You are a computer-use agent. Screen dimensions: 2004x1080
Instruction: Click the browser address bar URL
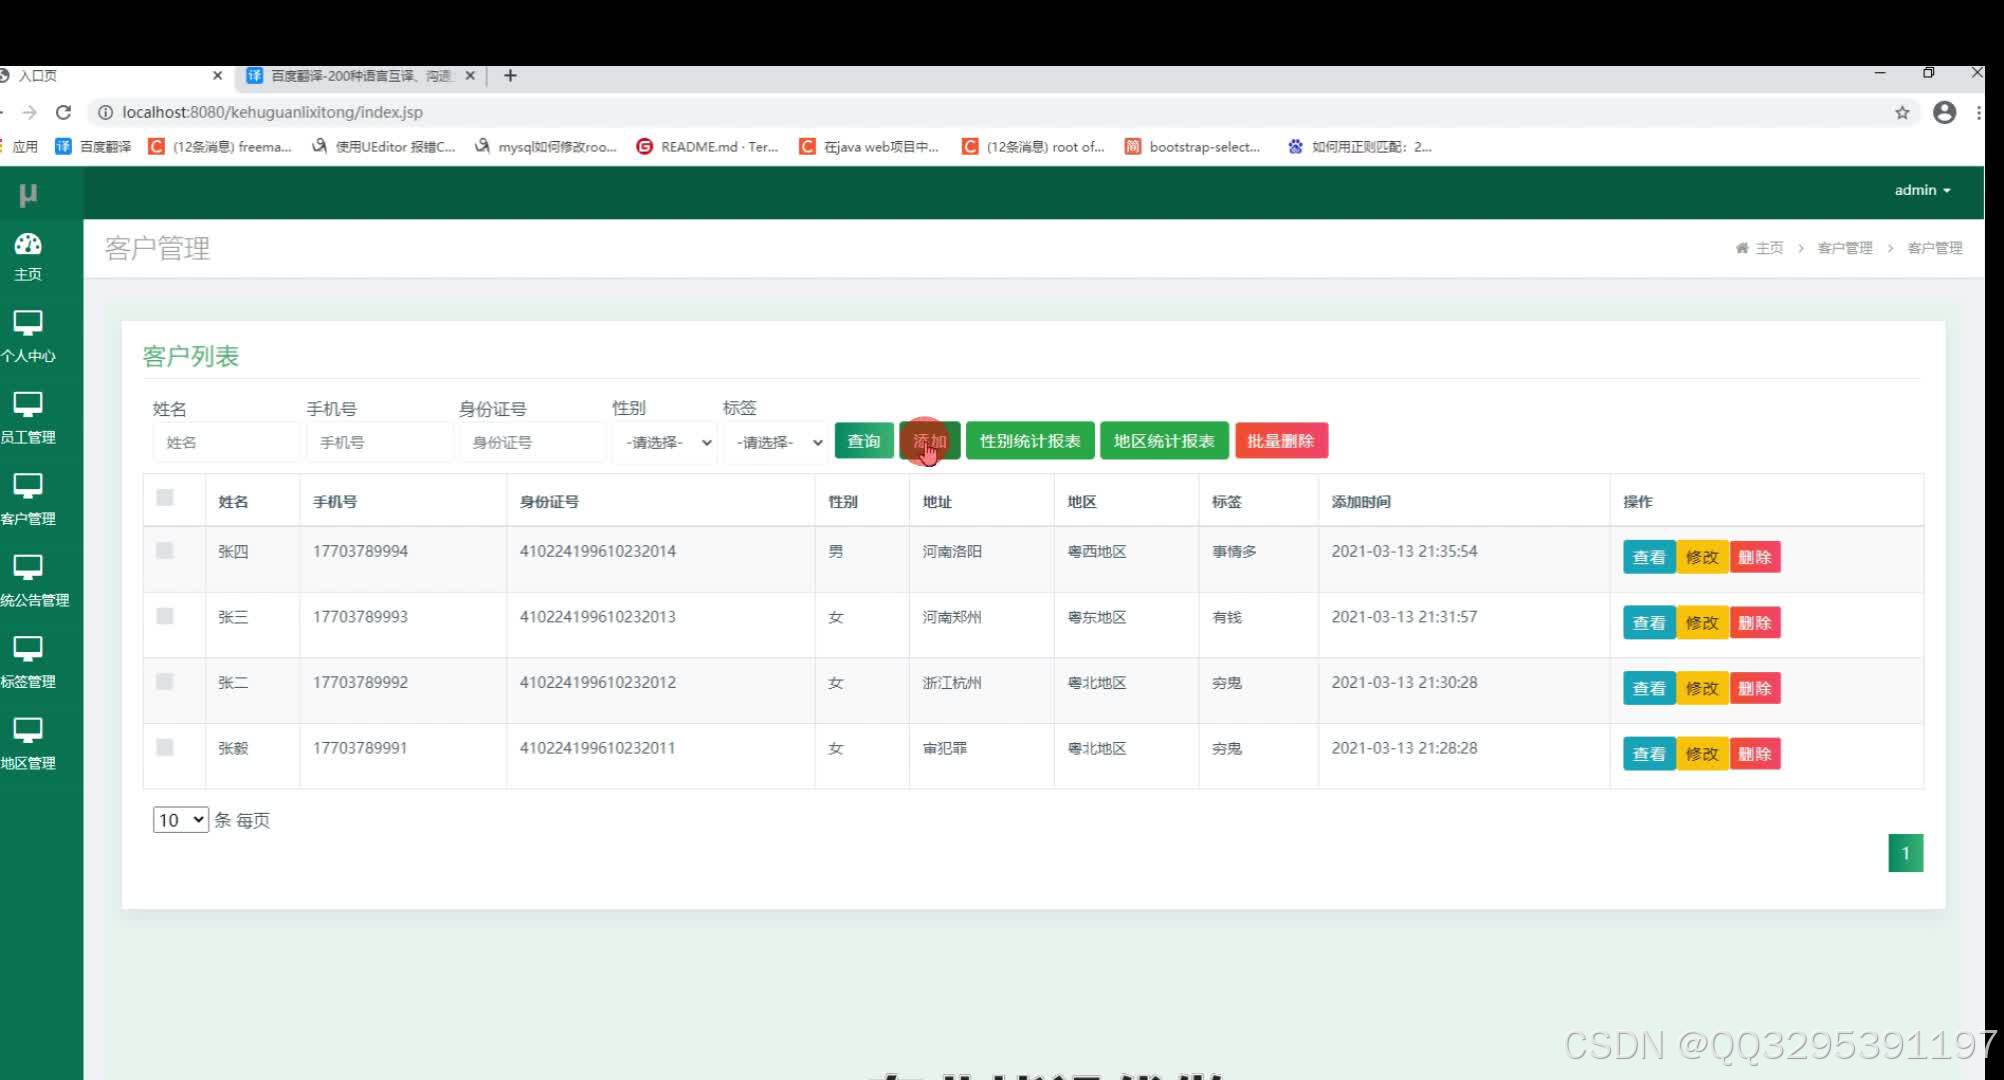click(x=272, y=112)
